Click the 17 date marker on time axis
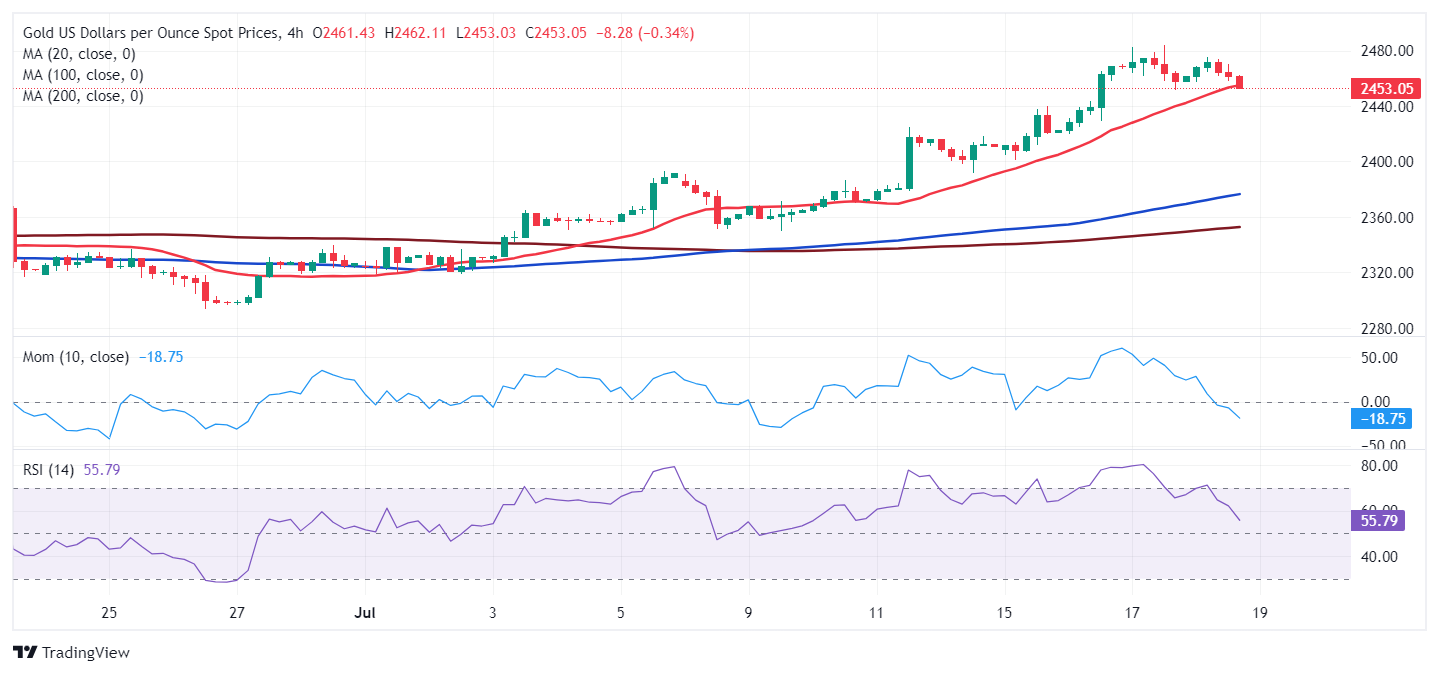Screen dimensions: 1439x674 [1132, 612]
